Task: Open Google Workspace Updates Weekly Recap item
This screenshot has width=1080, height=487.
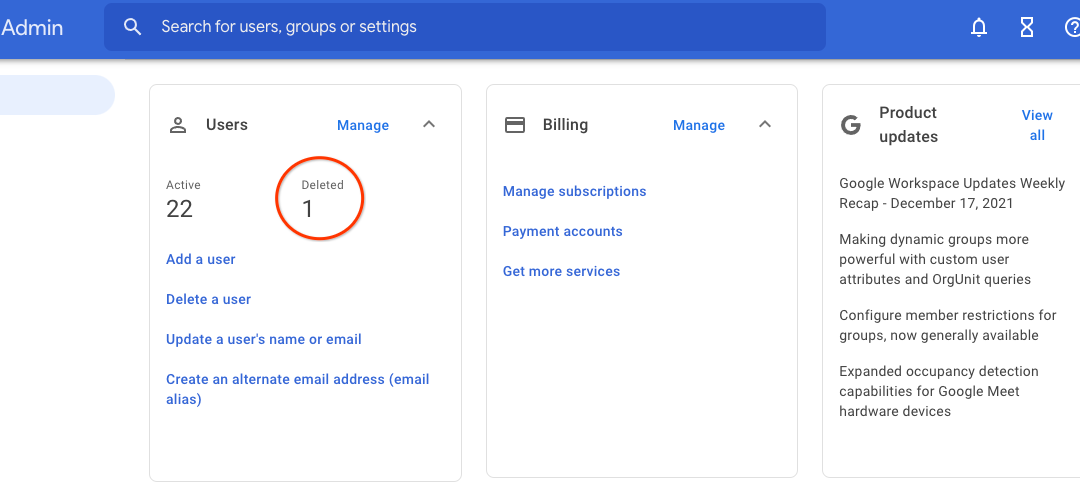Action: 952,194
